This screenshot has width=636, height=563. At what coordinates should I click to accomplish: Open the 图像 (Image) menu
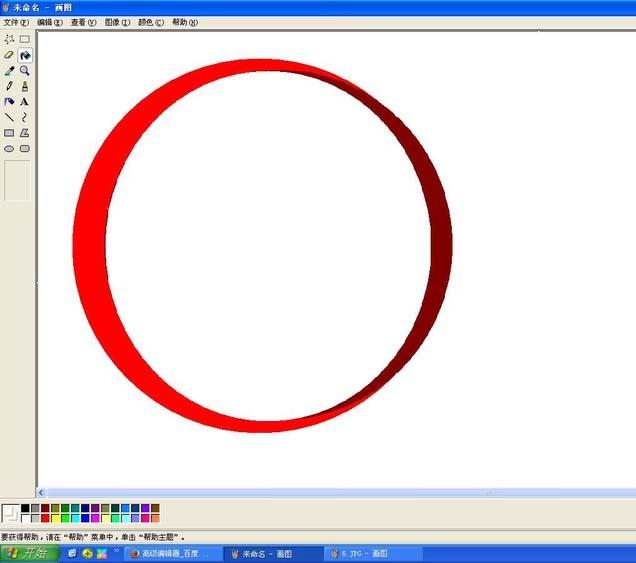click(x=117, y=22)
